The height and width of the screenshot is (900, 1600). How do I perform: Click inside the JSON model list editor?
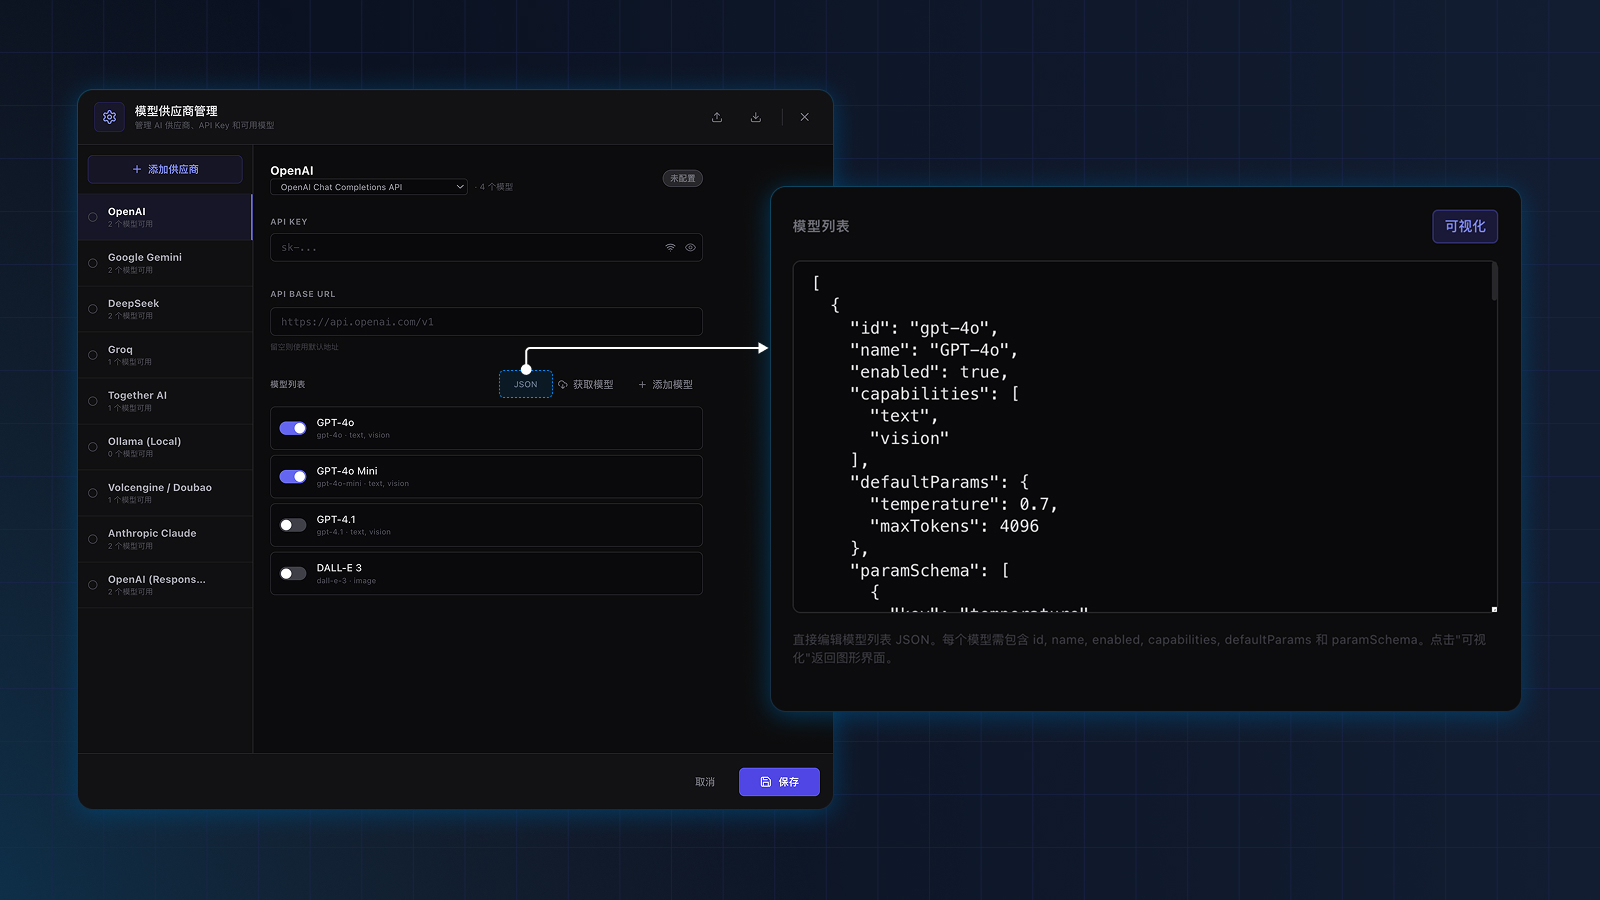coord(1145,437)
